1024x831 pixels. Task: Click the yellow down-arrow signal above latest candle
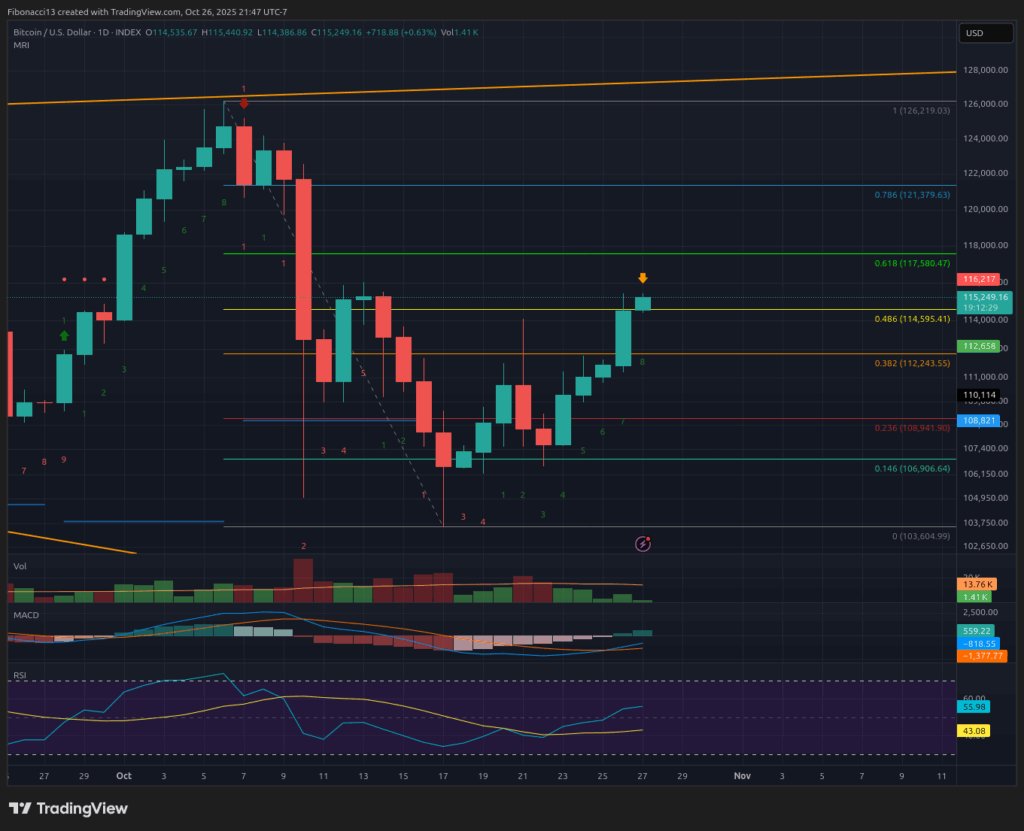(643, 278)
